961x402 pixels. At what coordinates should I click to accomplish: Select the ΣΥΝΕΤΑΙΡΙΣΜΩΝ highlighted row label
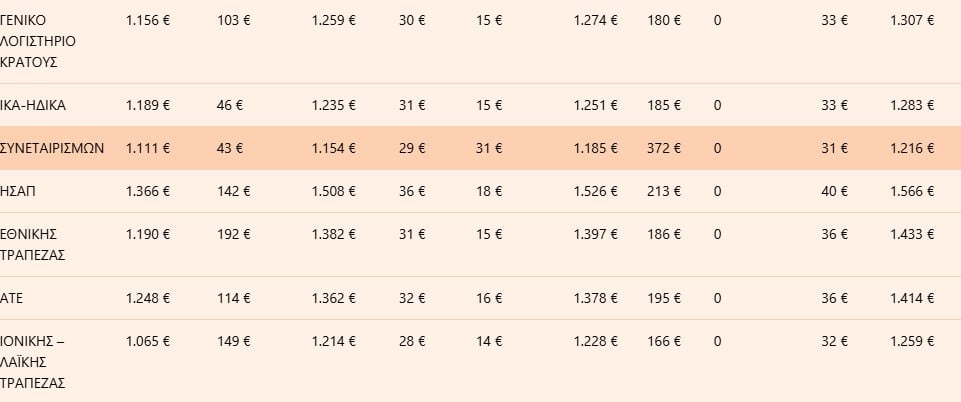click(52, 148)
